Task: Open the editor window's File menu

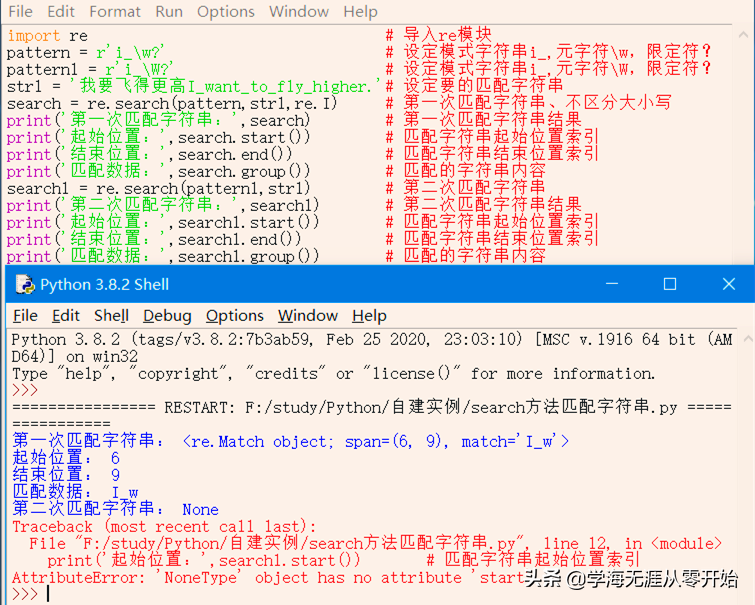Action: (x=20, y=11)
